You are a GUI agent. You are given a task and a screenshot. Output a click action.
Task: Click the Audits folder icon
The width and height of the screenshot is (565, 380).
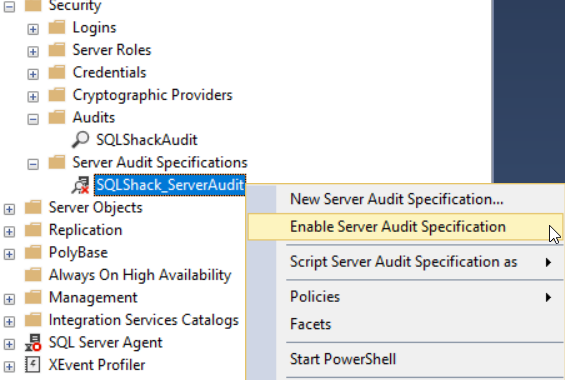point(57,117)
